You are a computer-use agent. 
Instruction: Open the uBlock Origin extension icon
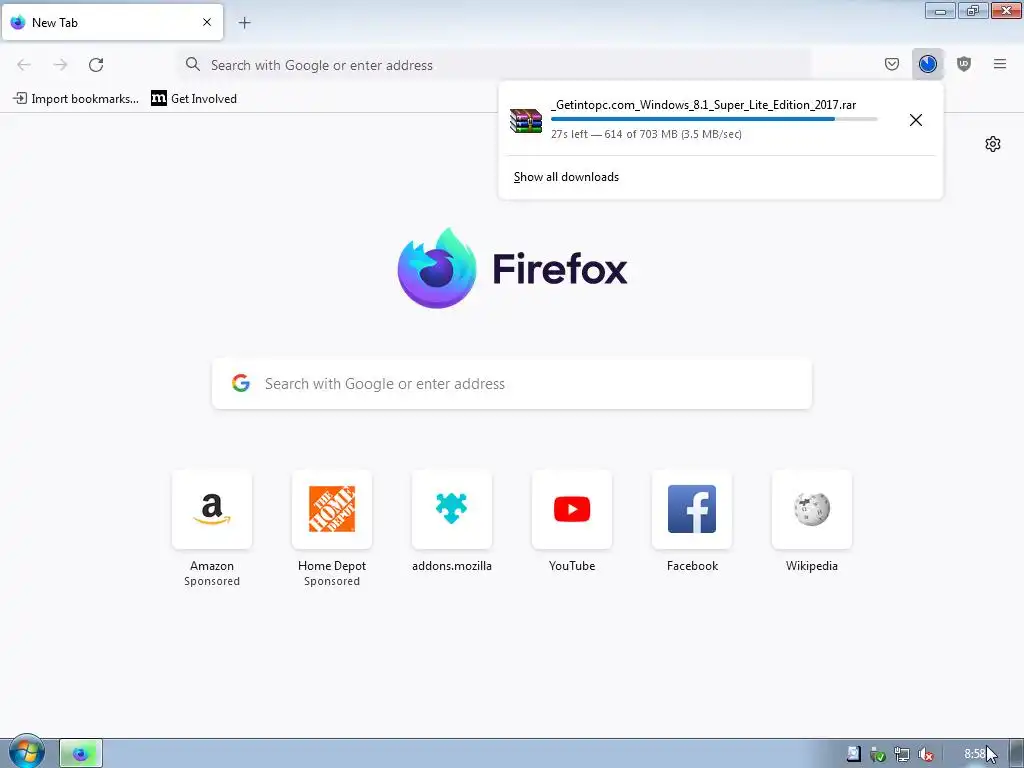[963, 64]
